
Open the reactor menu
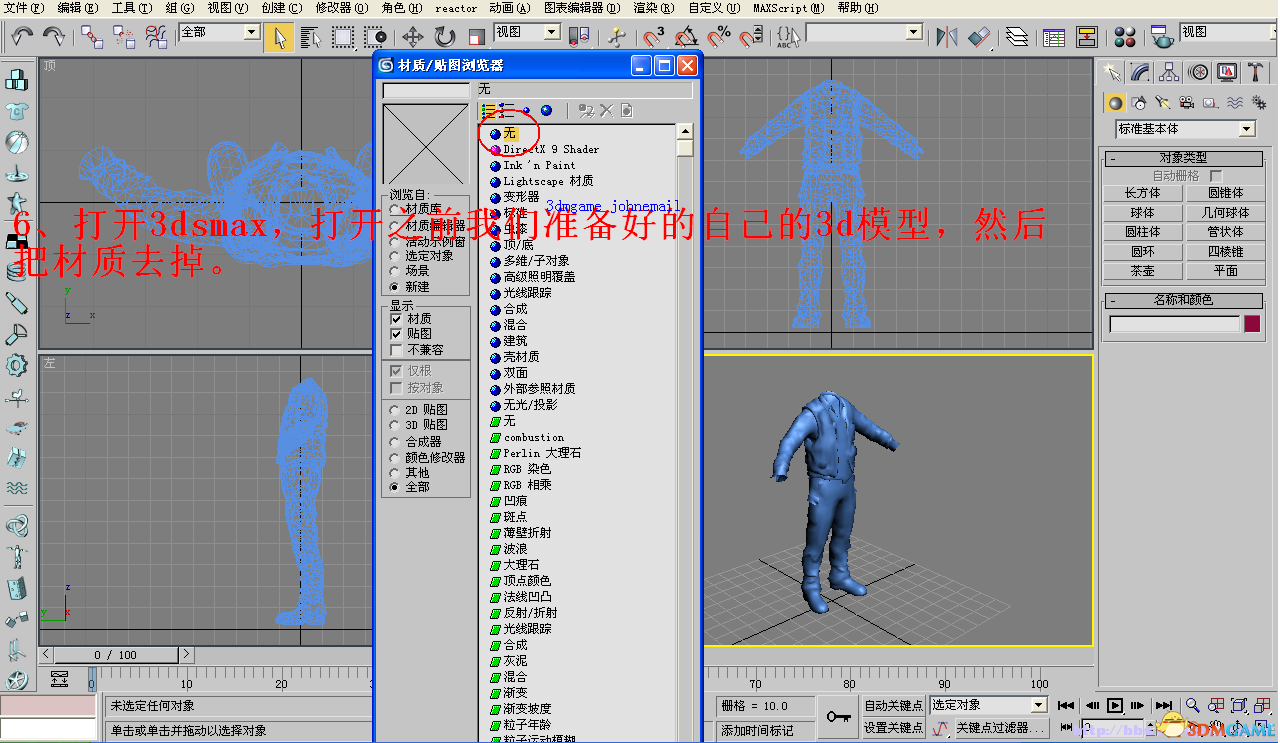pos(456,8)
